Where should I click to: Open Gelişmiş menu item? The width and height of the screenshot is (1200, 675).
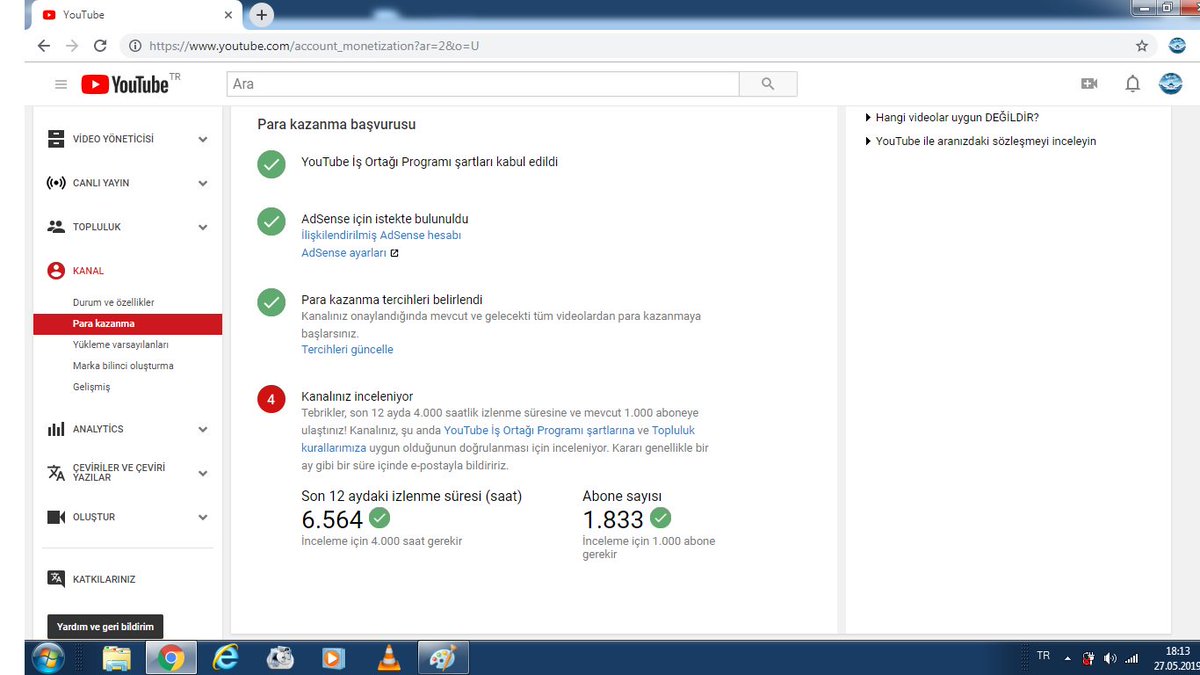tap(91, 387)
